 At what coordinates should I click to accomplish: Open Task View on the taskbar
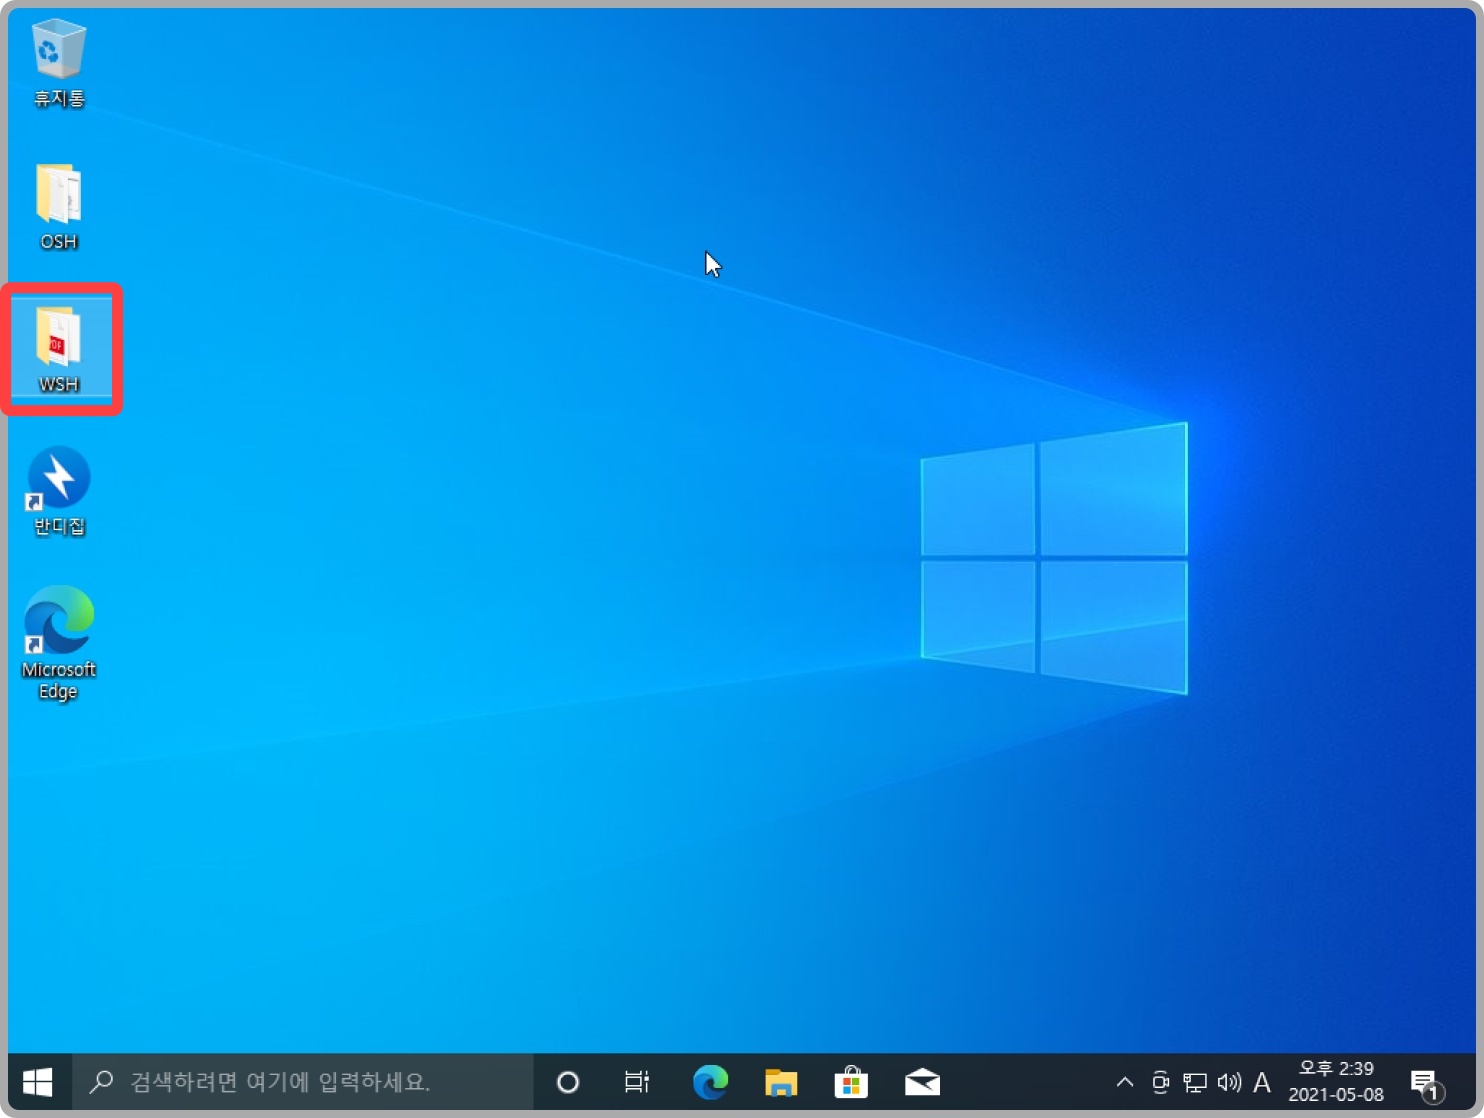pos(637,1082)
